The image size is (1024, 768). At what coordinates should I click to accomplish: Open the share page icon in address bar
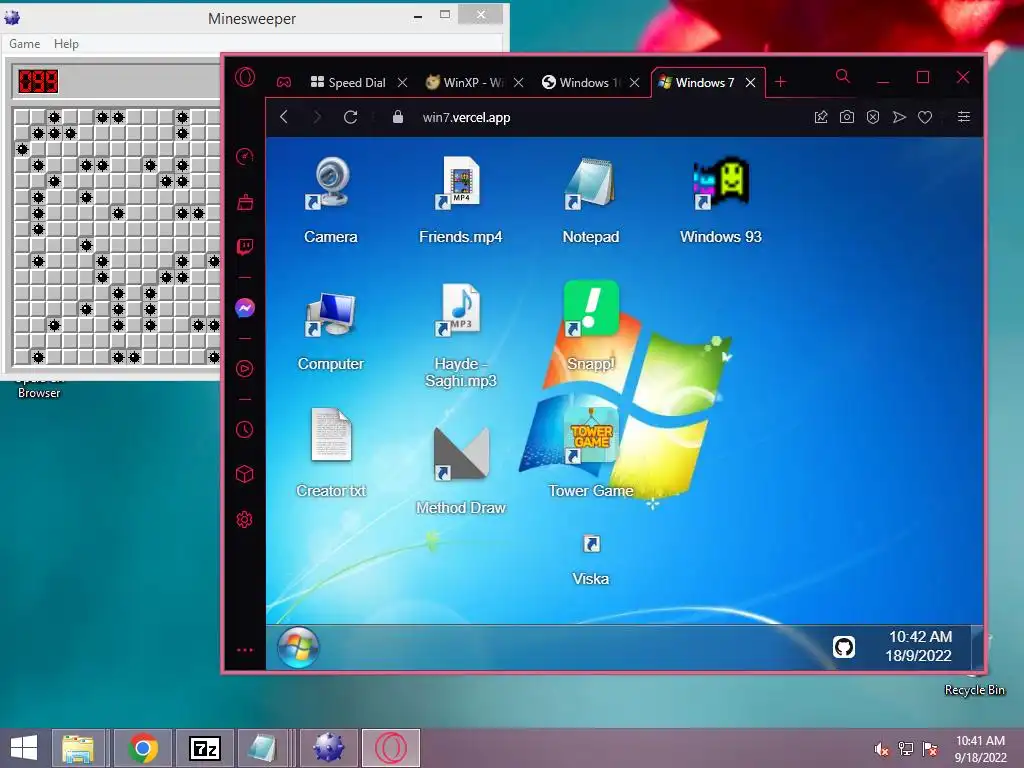pos(821,117)
